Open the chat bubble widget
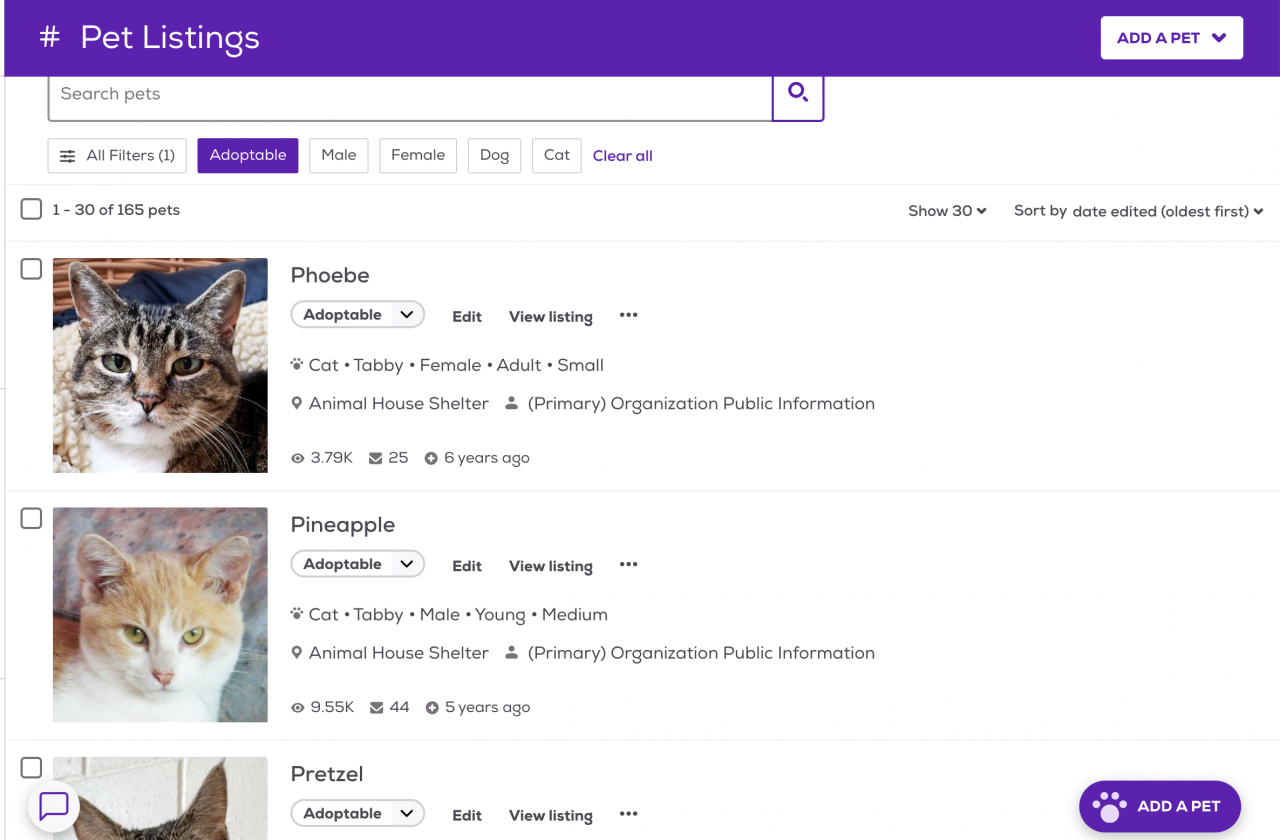1280x840 pixels. click(54, 806)
